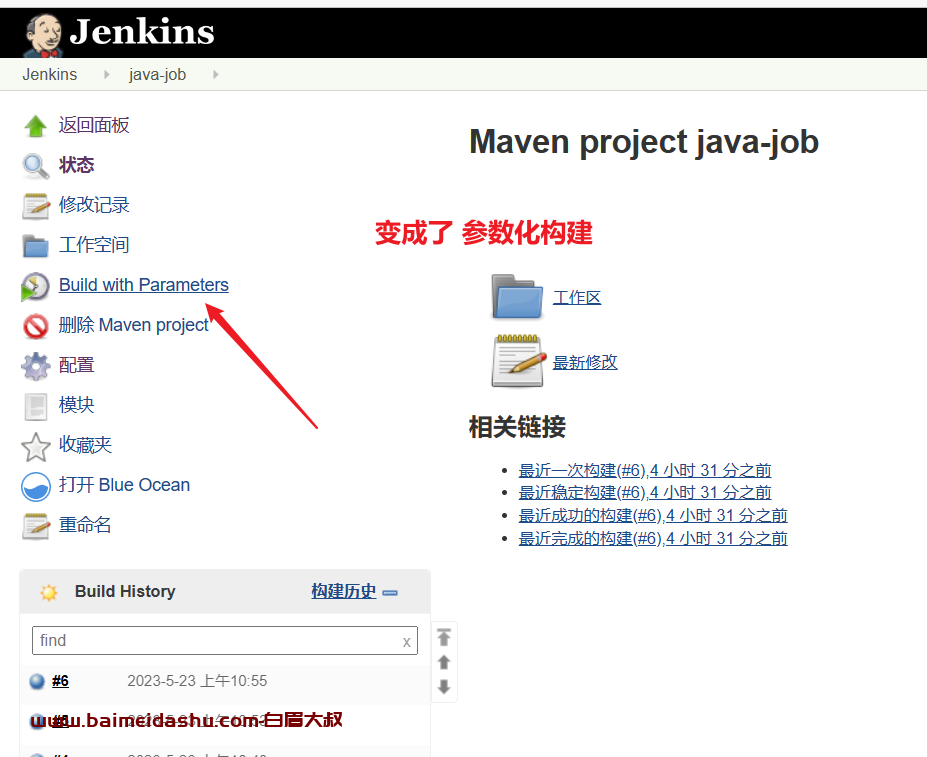This screenshot has width=927, height=757.
Task: Click the notepad icon beside 修改记录
Action: [35, 206]
